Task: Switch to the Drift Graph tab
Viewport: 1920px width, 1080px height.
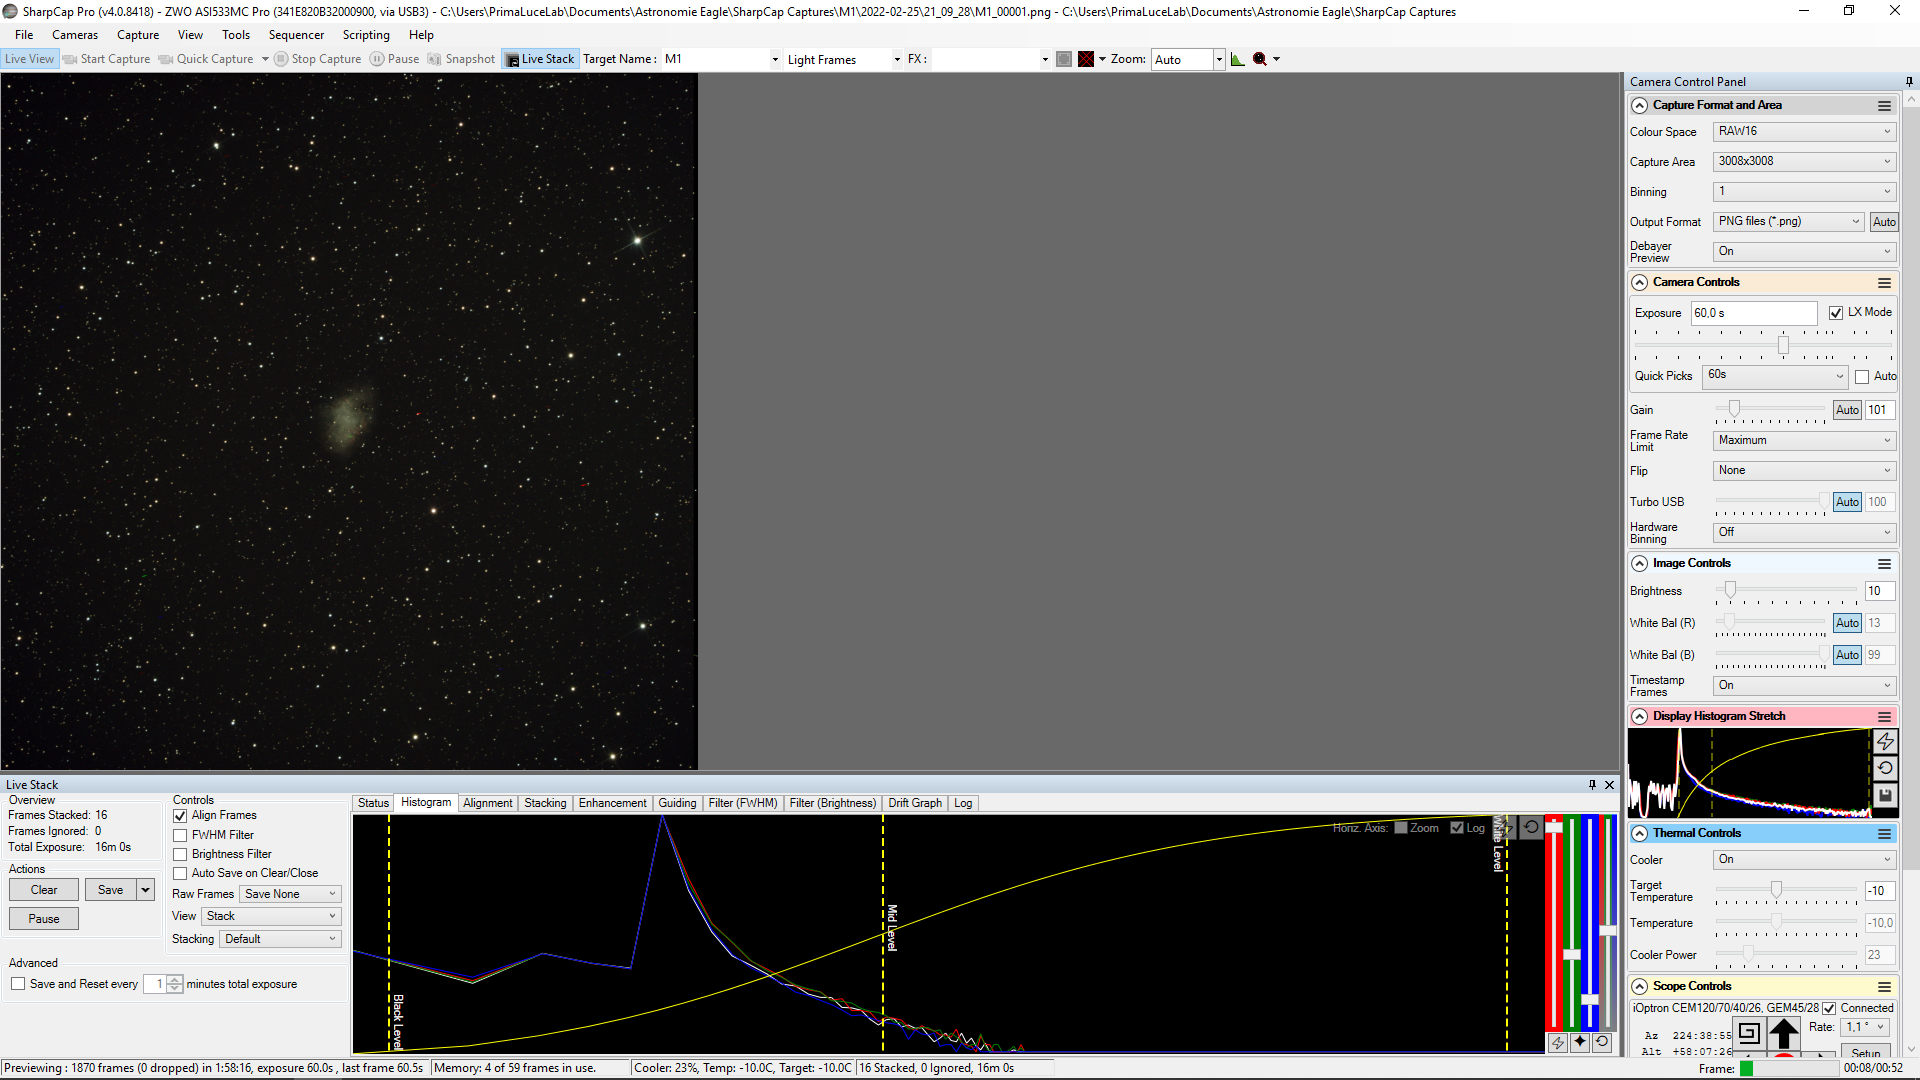Action: coord(915,803)
